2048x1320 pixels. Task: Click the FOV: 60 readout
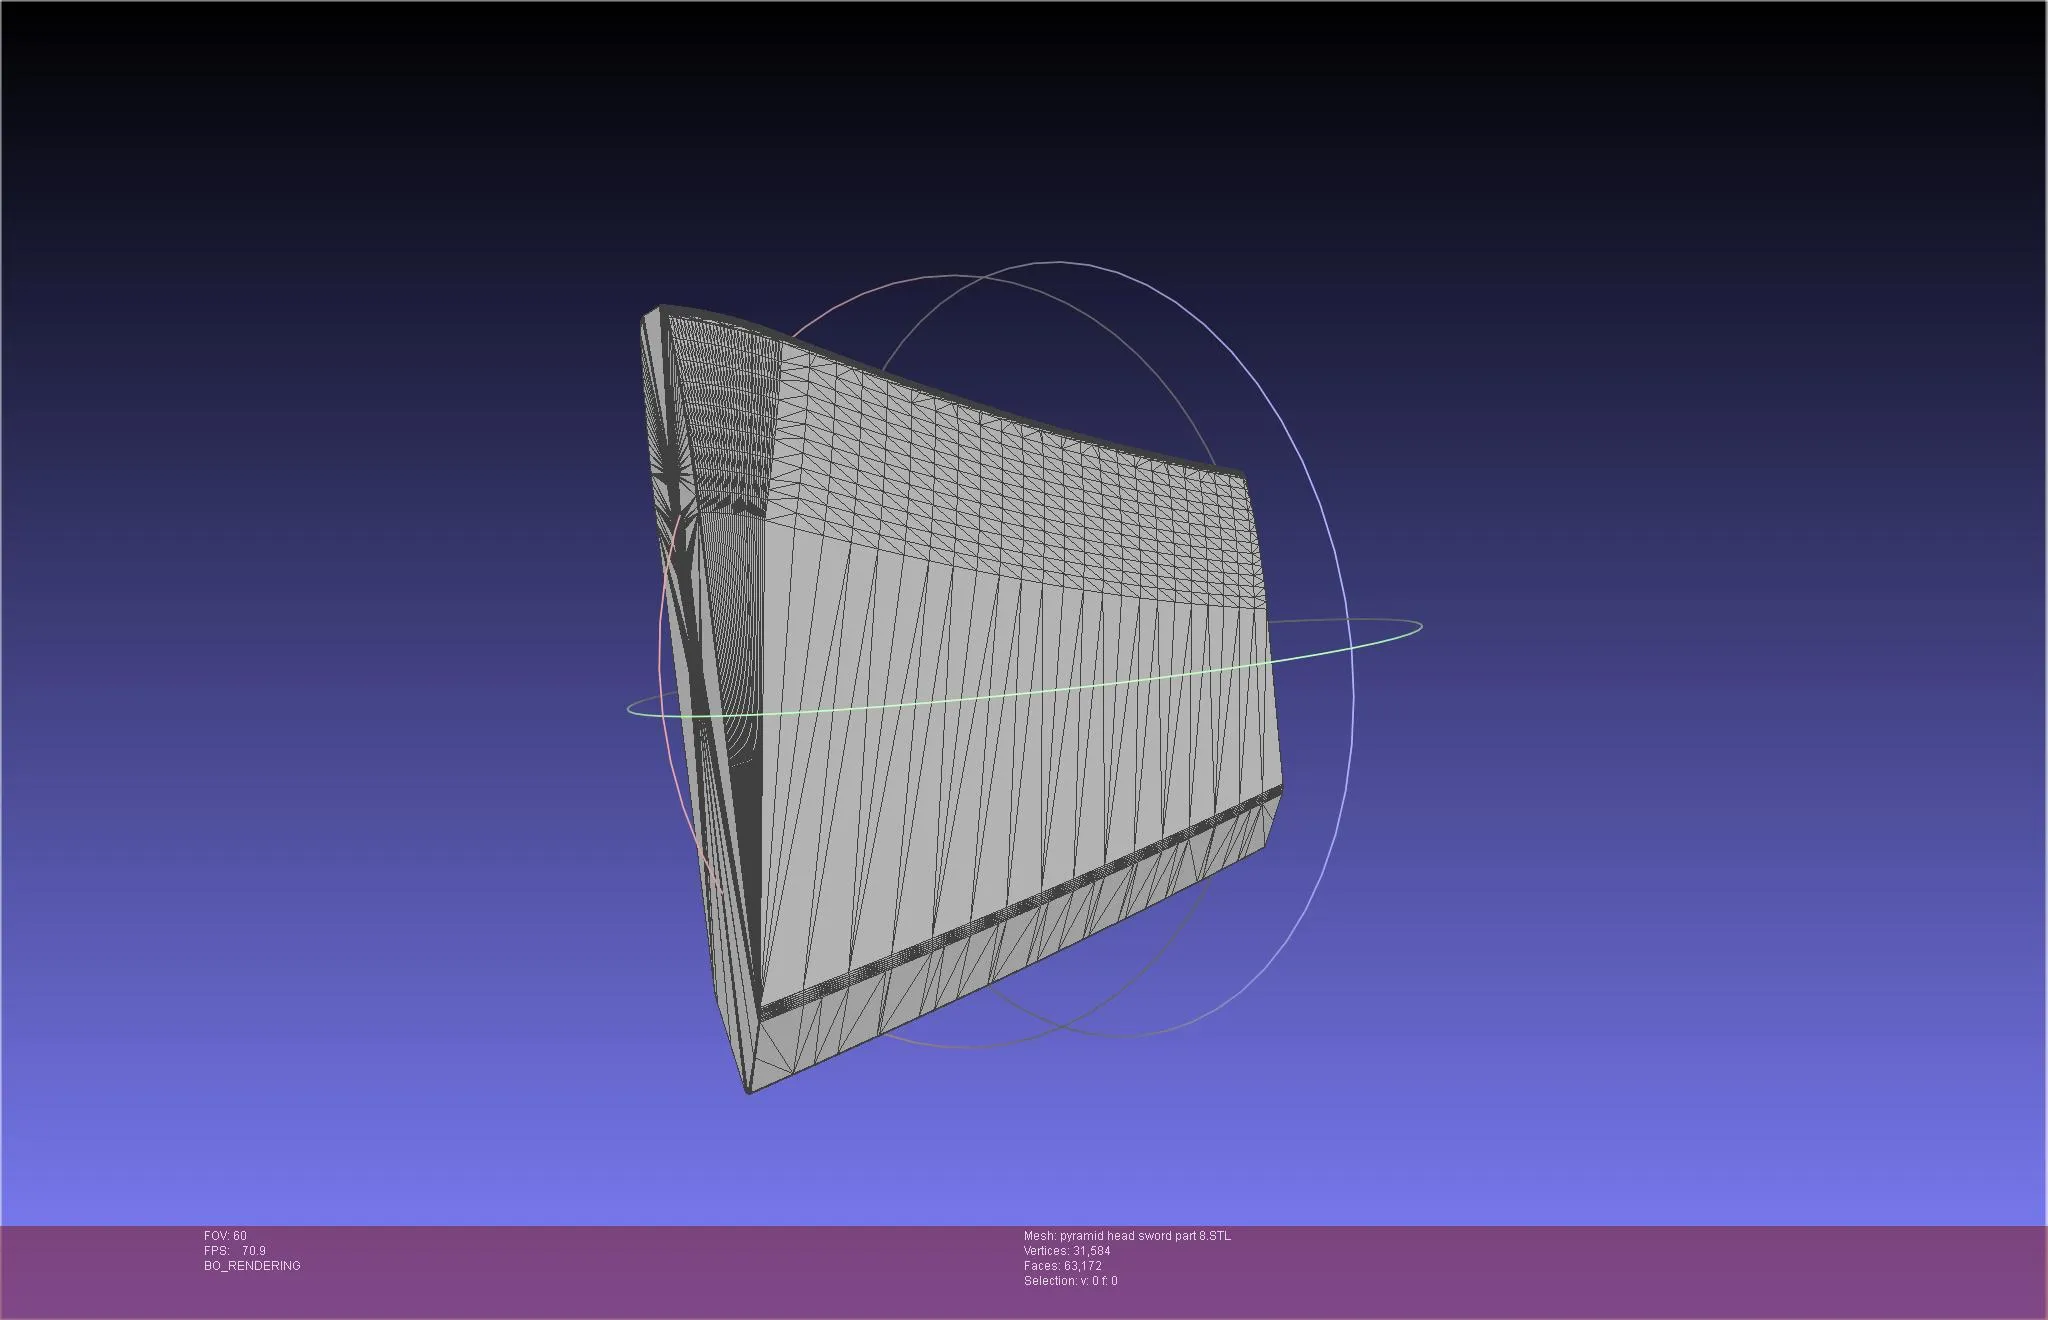(225, 1236)
